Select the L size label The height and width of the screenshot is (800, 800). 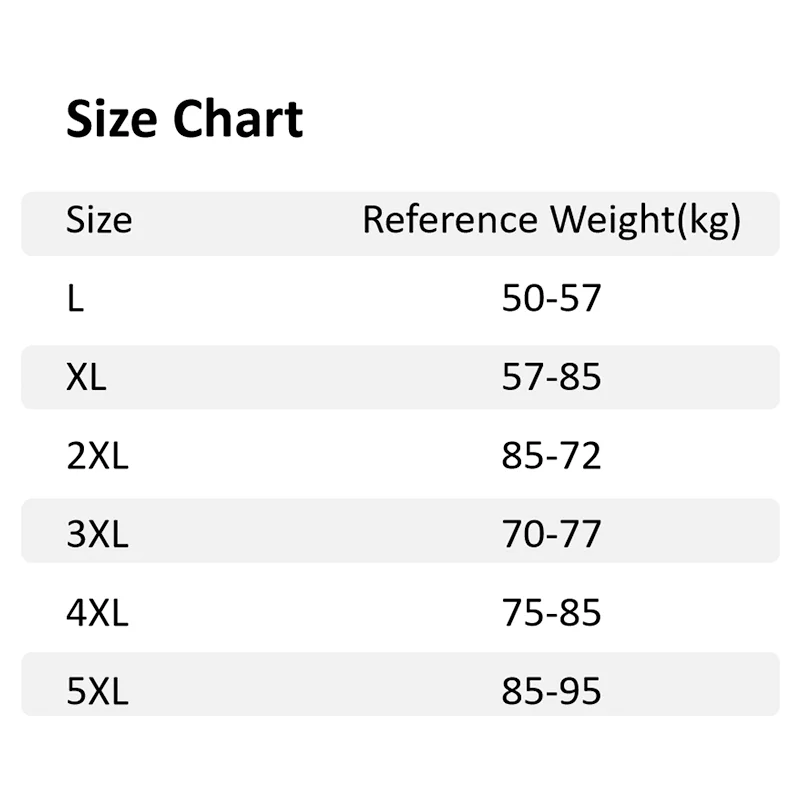pyautogui.click(x=75, y=299)
